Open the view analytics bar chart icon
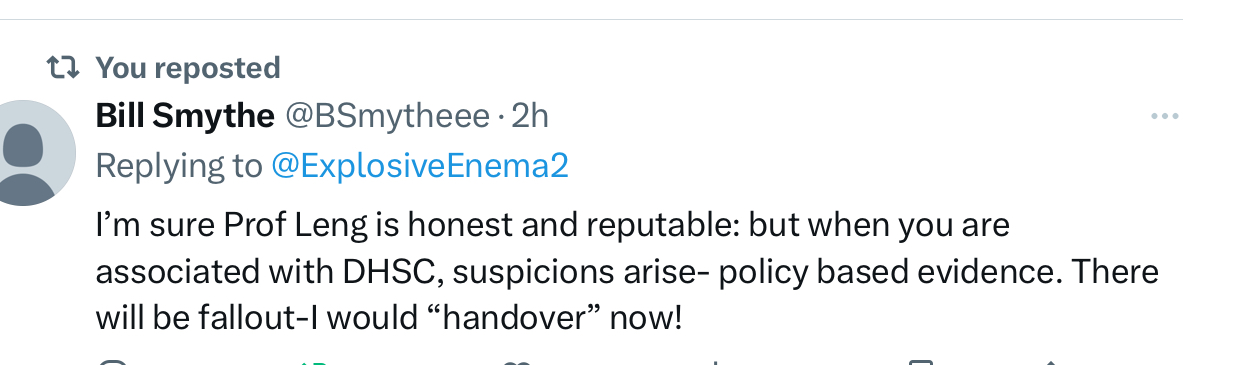This screenshot has width=1233, height=365. coord(715,361)
